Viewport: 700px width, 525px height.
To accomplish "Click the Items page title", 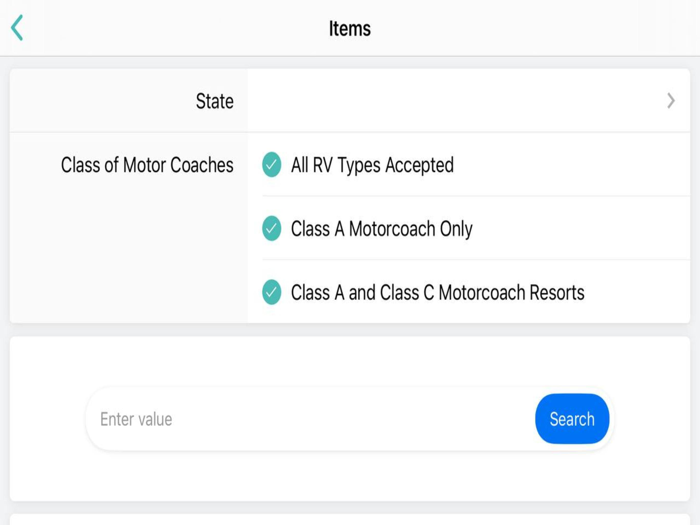I will click(x=350, y=28).
